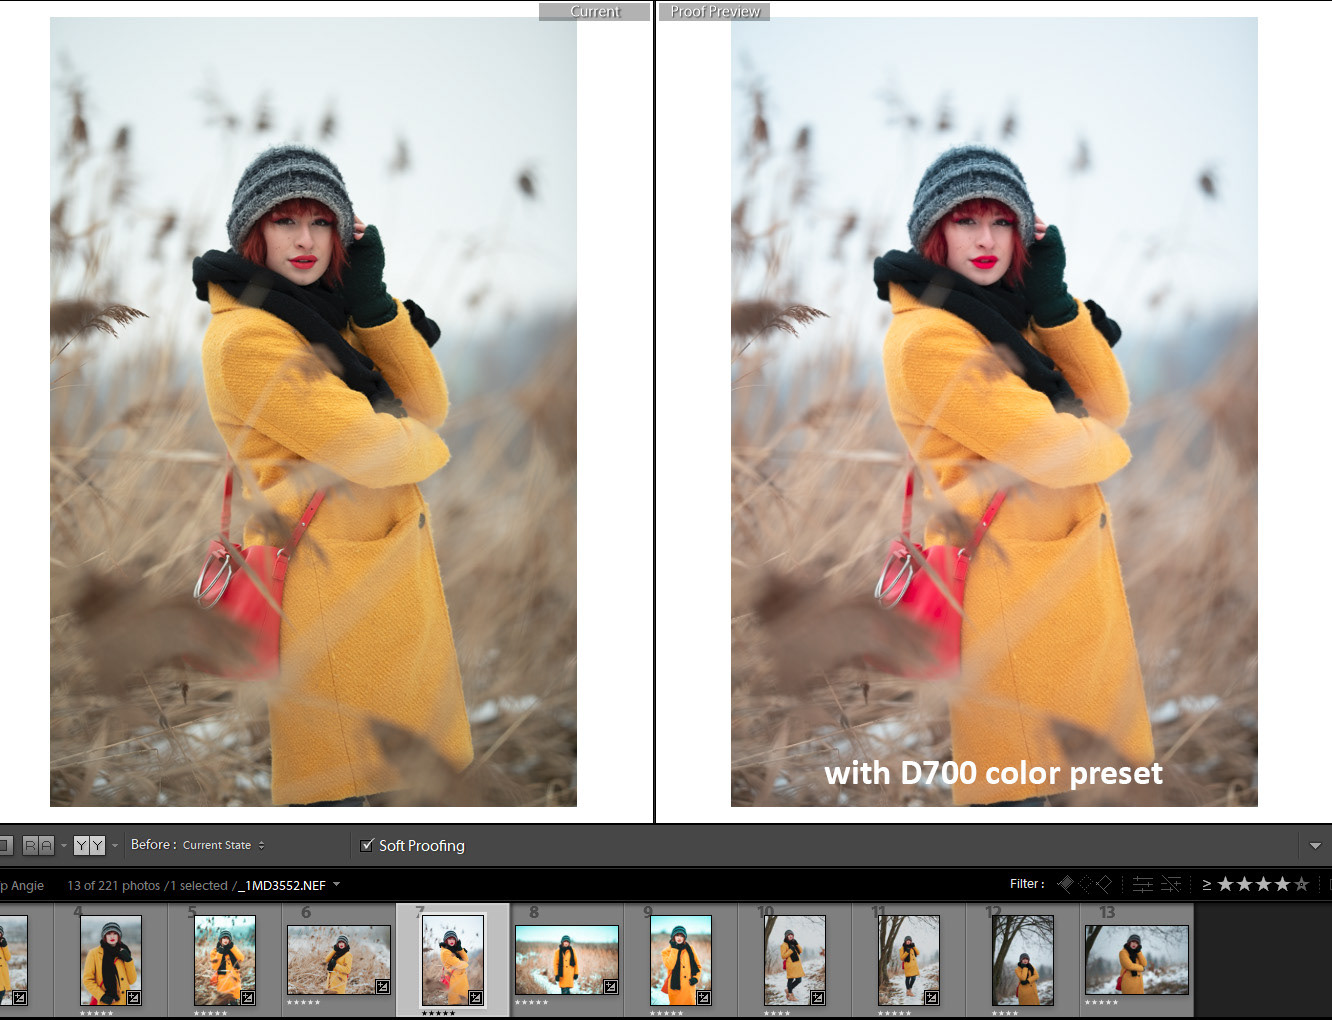Click the Filter: label in the filmstrip bar
The image size is (1332, 1020).
(x=1027, y=884)
